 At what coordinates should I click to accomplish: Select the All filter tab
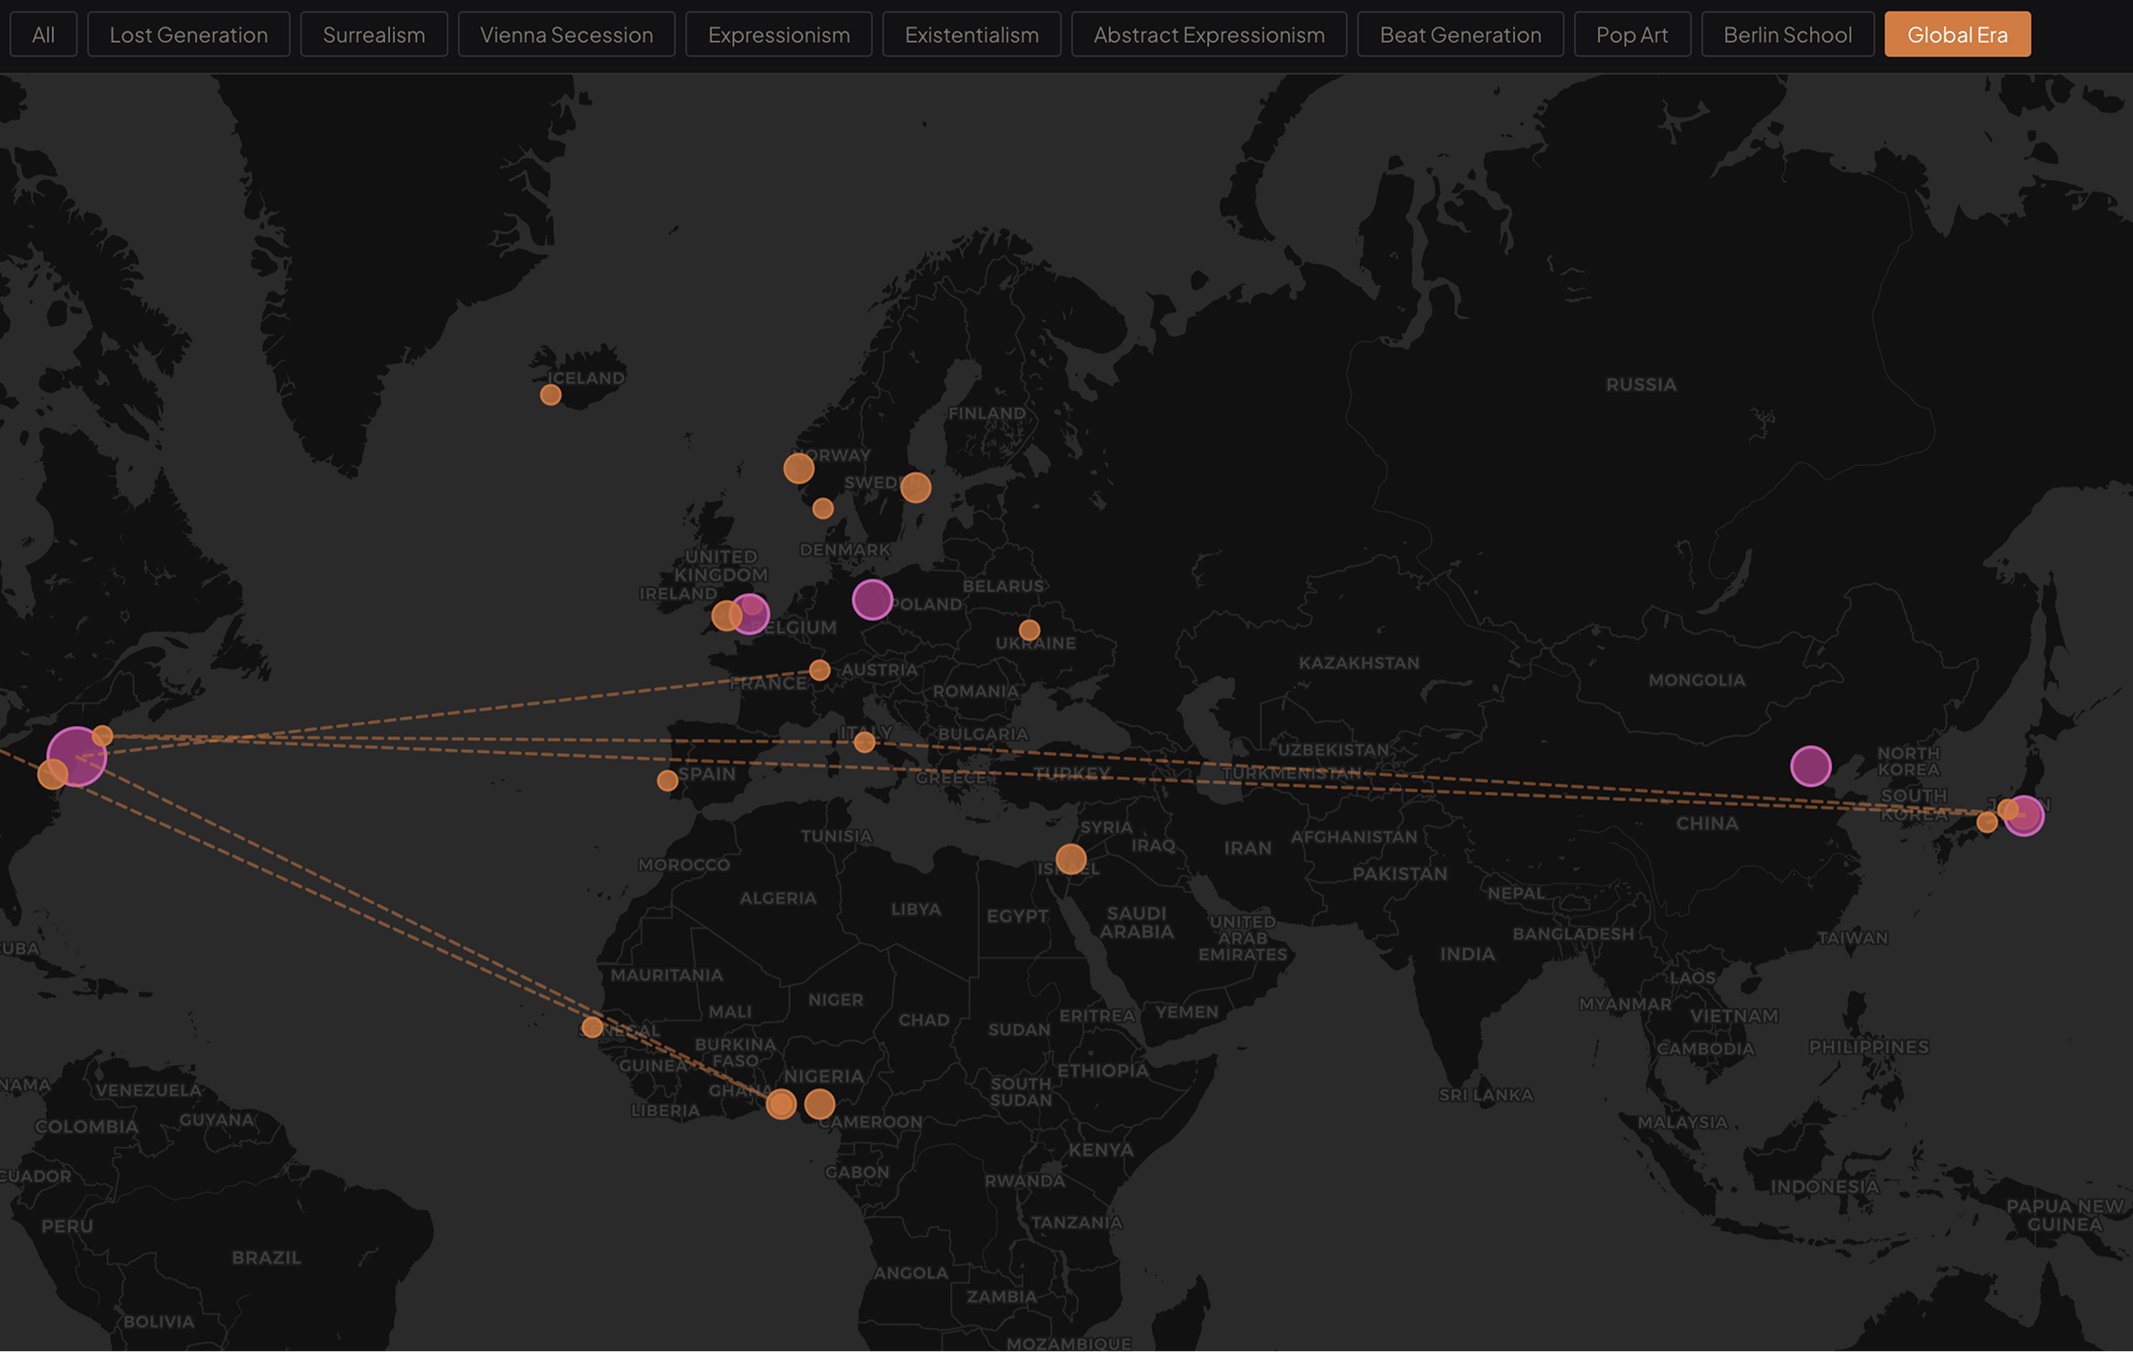[43, 34]
